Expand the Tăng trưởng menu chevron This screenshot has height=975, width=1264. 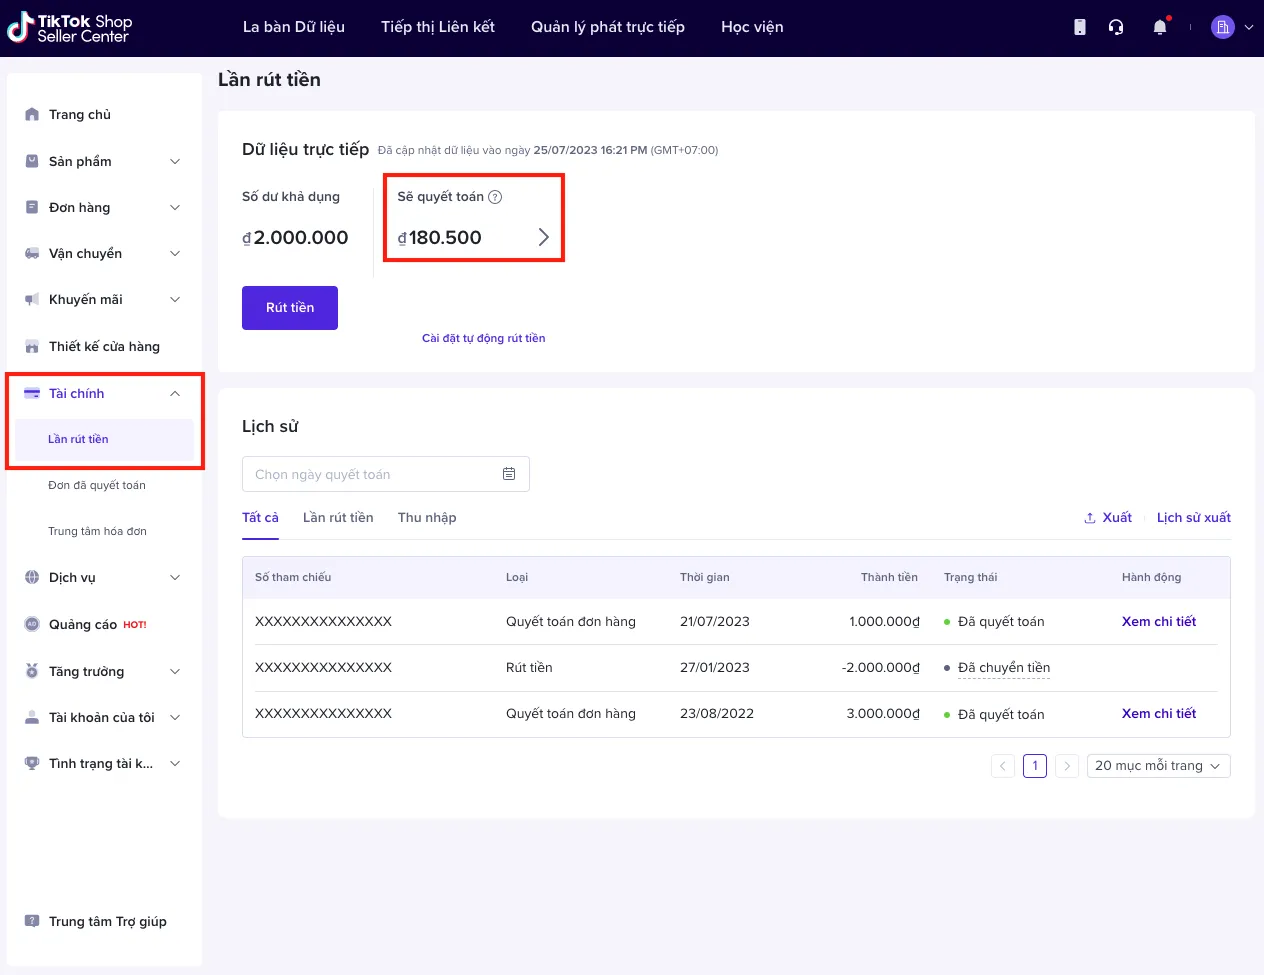point(175,671)
